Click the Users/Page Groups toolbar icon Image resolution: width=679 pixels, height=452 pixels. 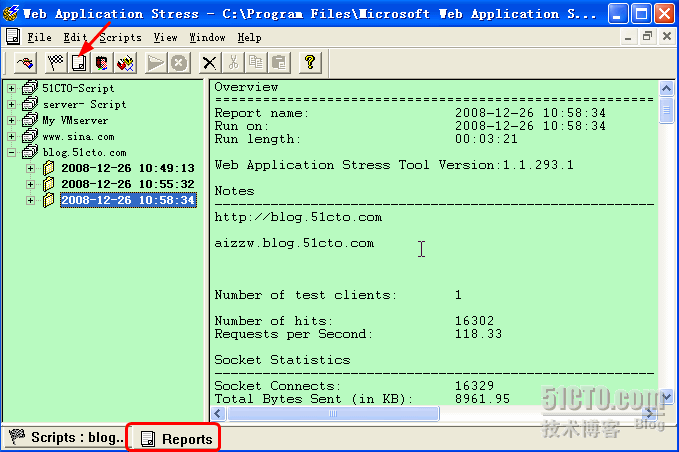[126, 63]
